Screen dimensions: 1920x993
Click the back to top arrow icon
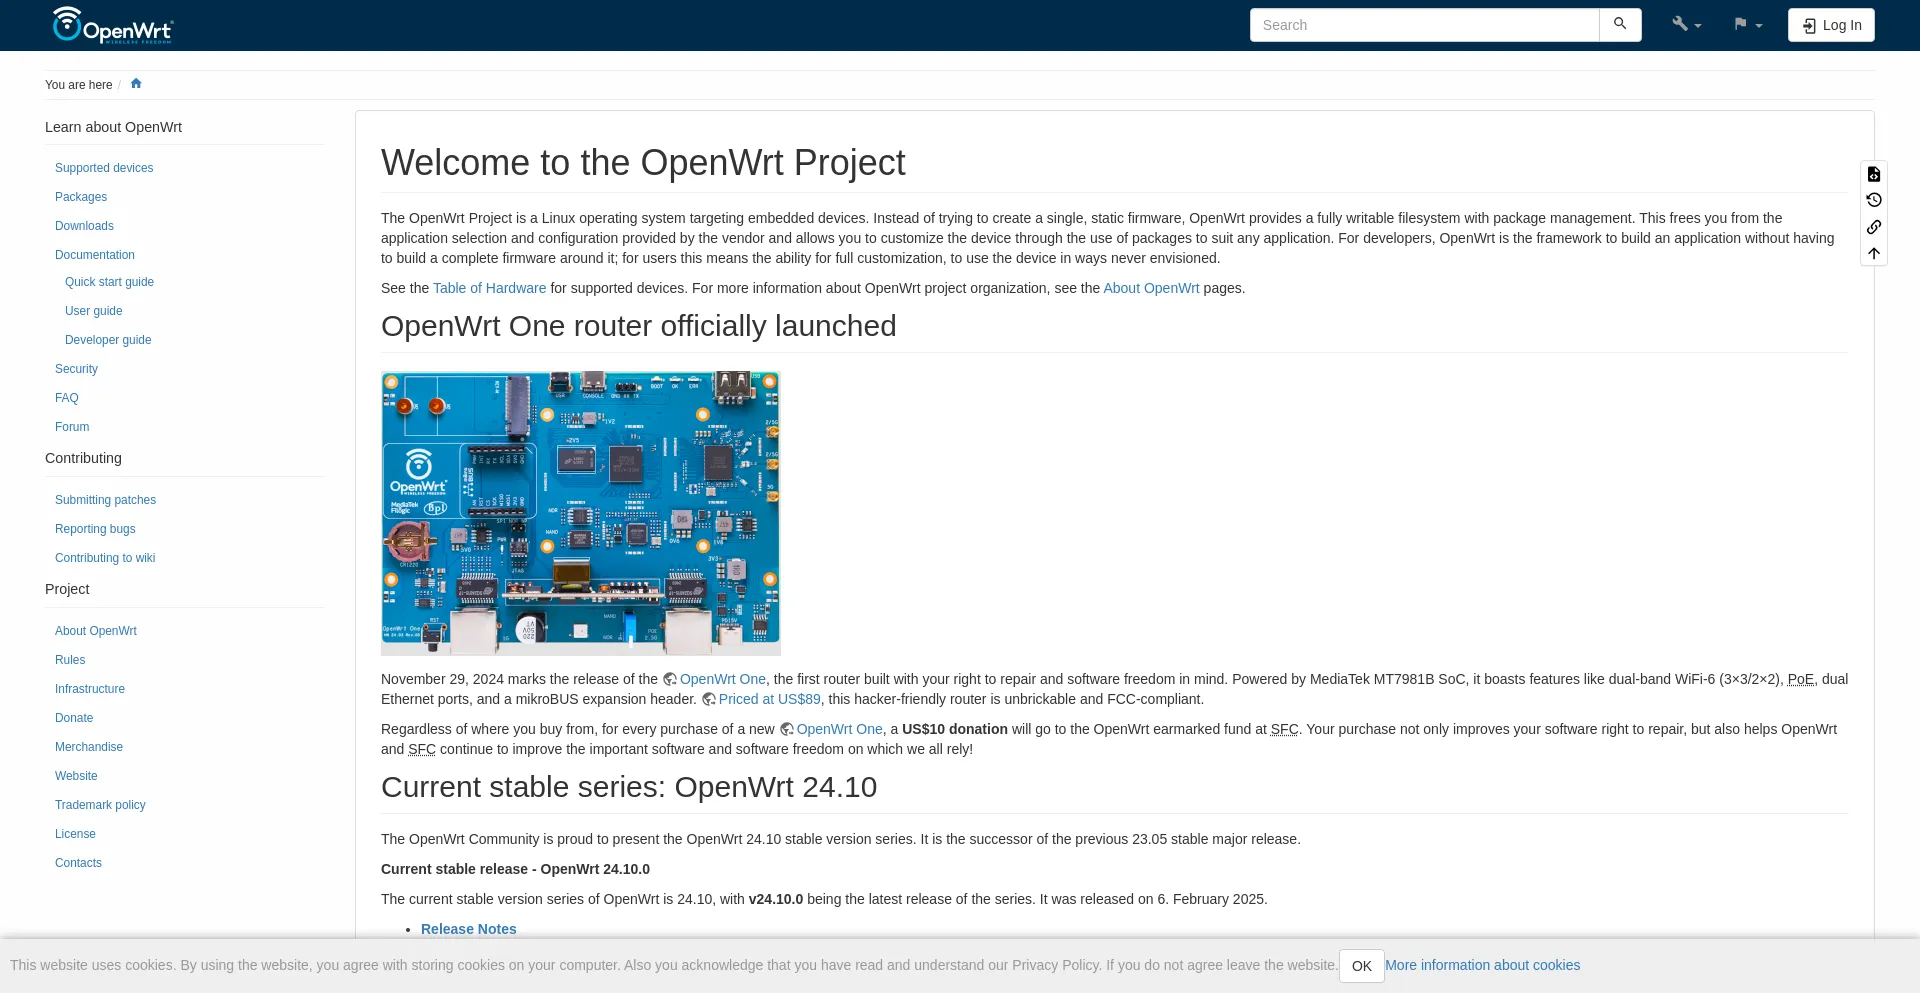point(1874,253)
